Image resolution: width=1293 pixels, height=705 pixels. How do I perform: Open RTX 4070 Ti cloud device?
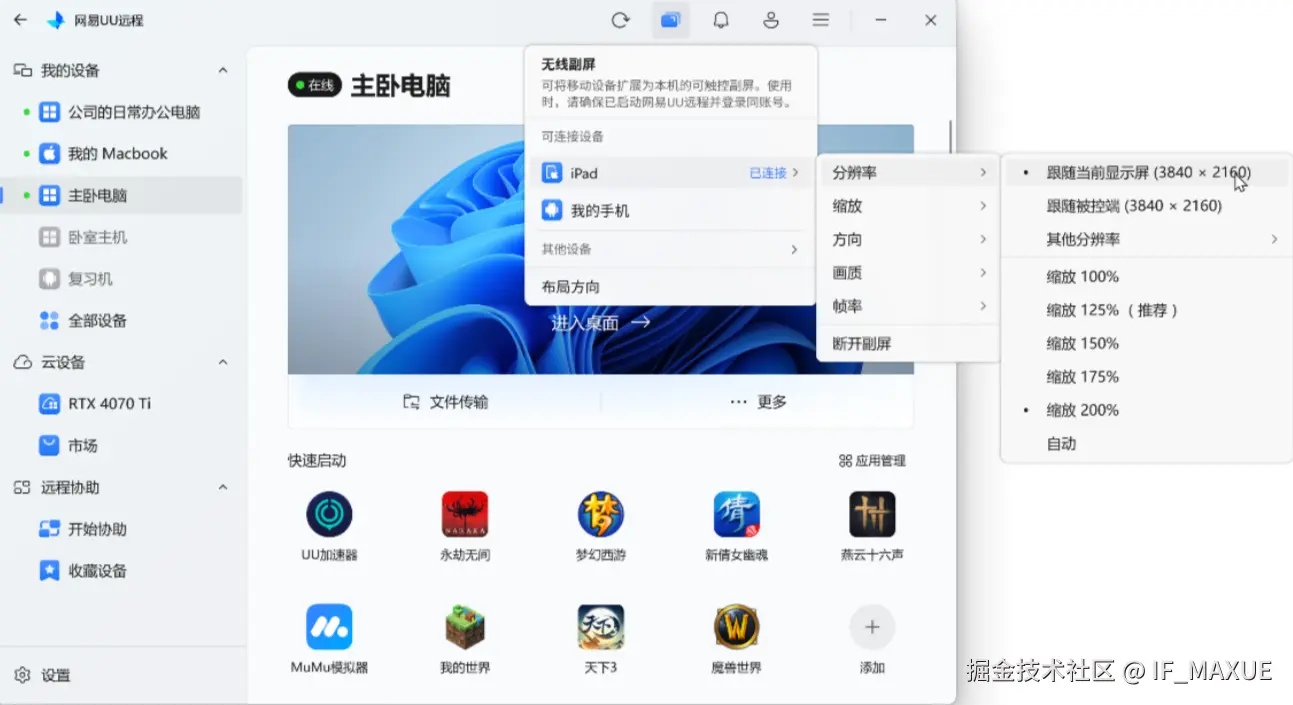click(x=121, y=404)
